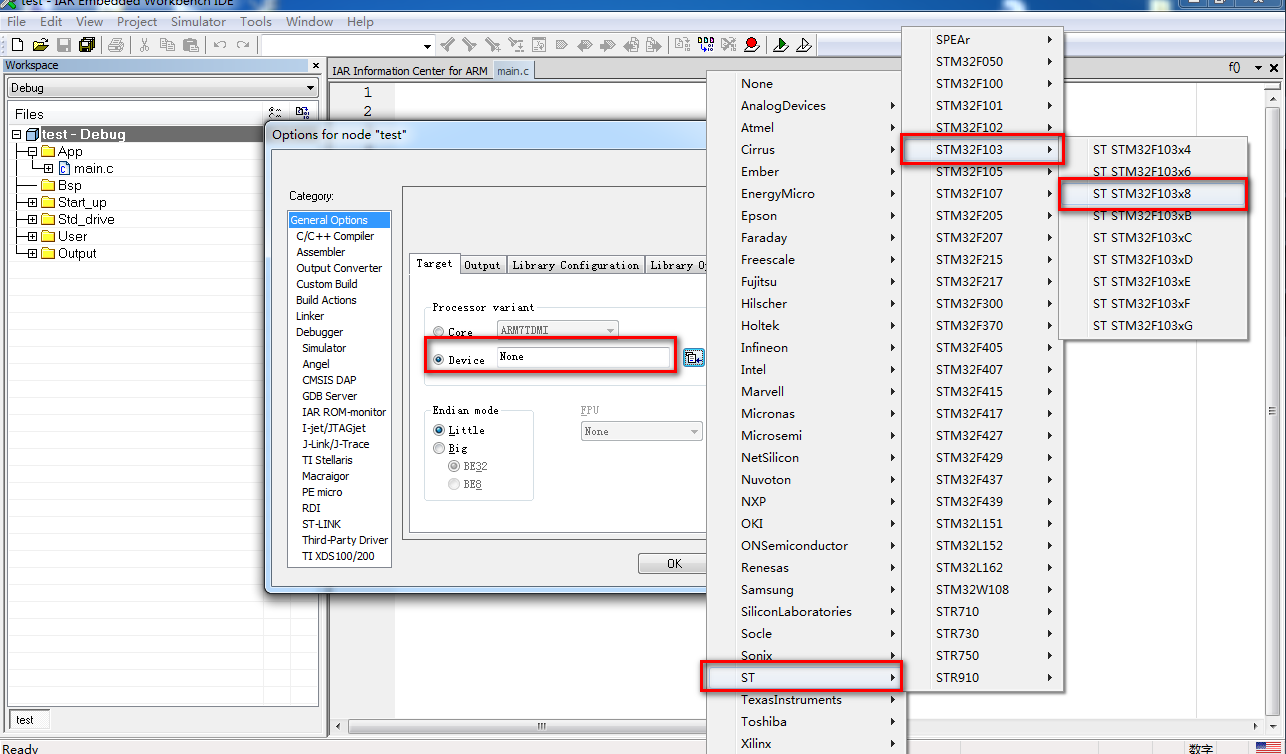Click the build-status column icon beside Files

277,113
